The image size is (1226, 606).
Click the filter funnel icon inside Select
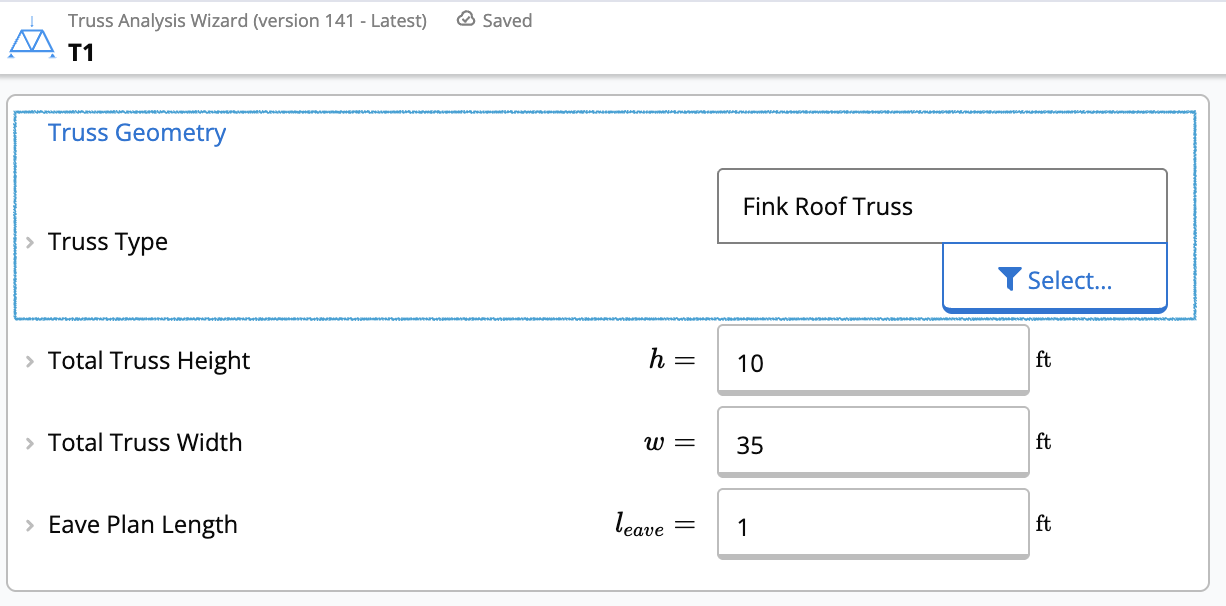(x=1011, y=278)
